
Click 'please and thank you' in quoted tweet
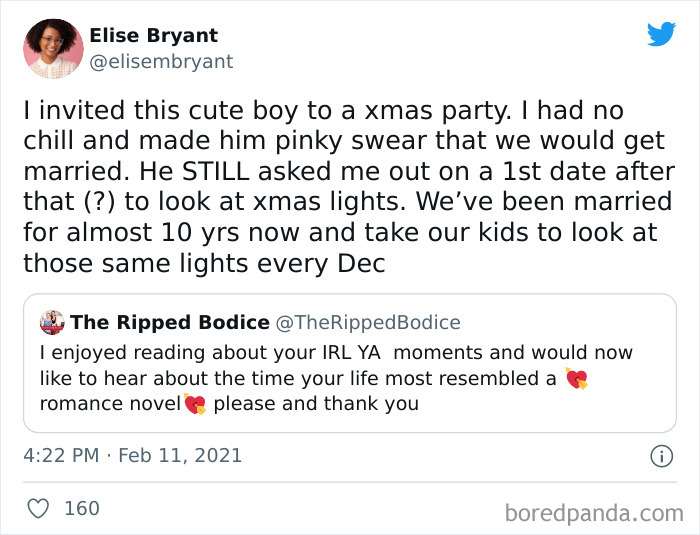[x=316, y=404]
